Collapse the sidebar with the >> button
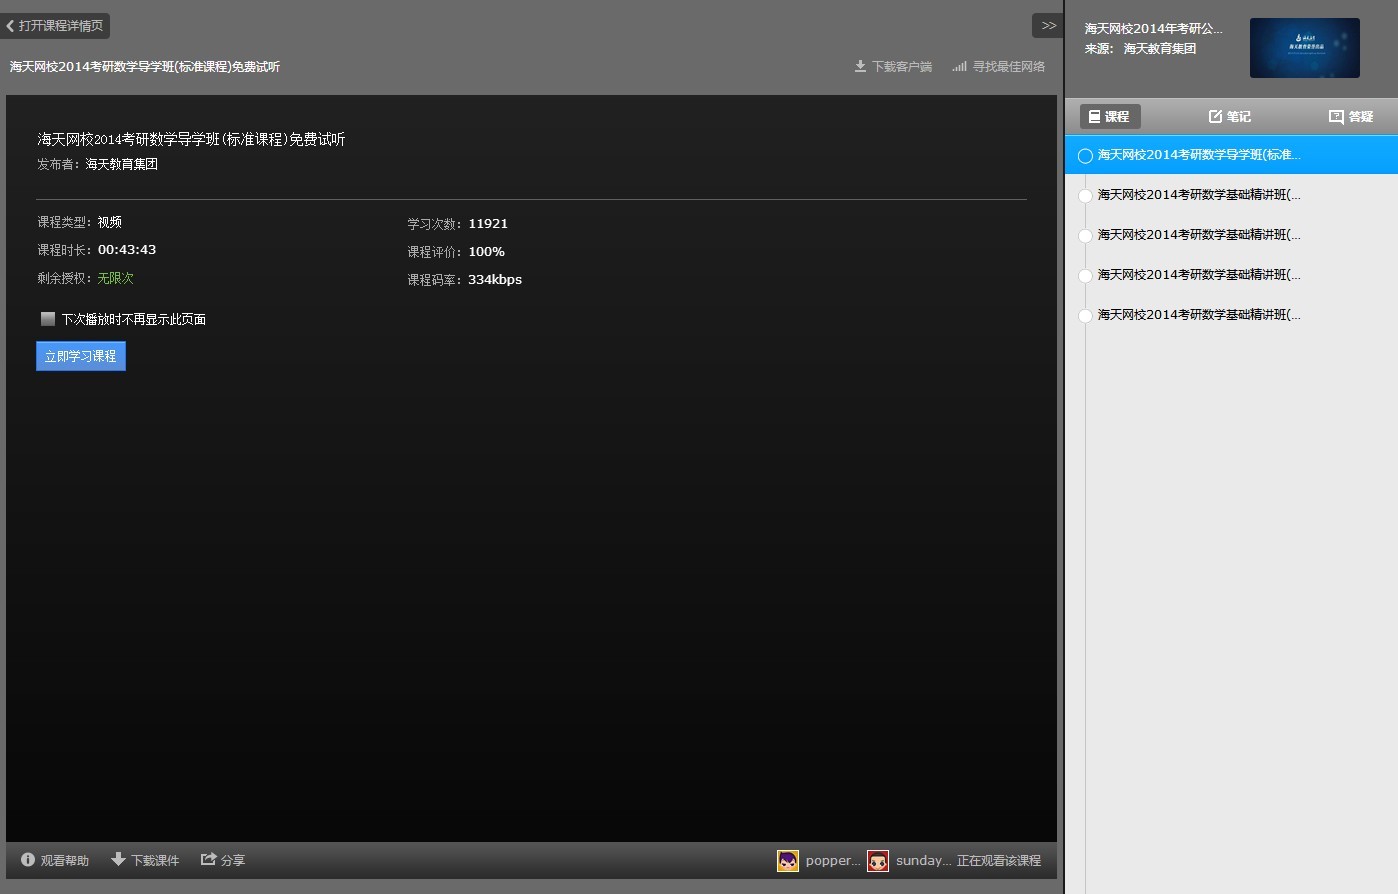Viewport: 1398px width, 894px height. coord(1047,26)
